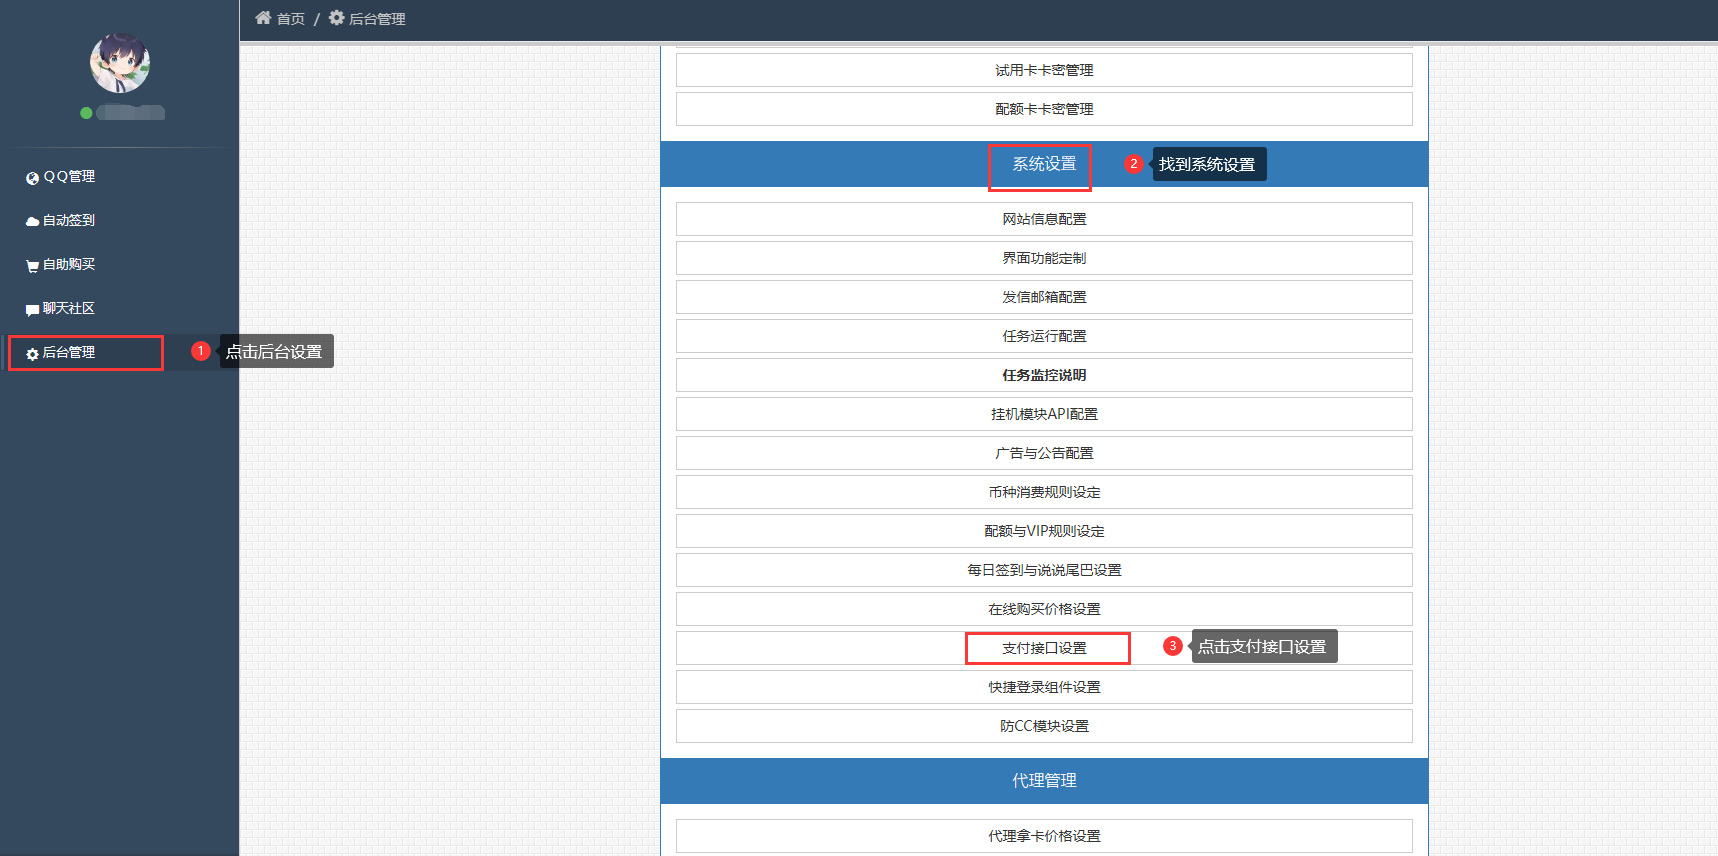The width and height of the screenshot is (1718, 856).
Task: Open 网站信息配置 option
Action: [1044, 219]
